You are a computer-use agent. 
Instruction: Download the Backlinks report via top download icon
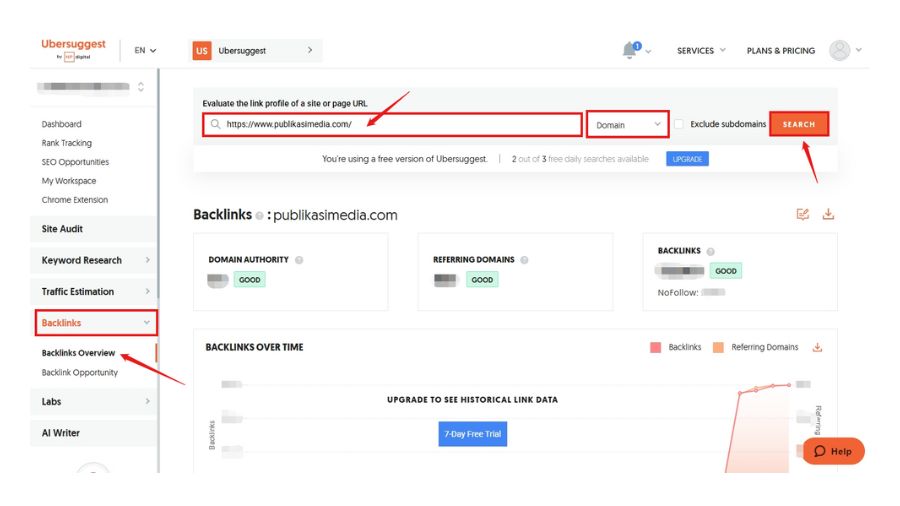(x=828, y=215)
